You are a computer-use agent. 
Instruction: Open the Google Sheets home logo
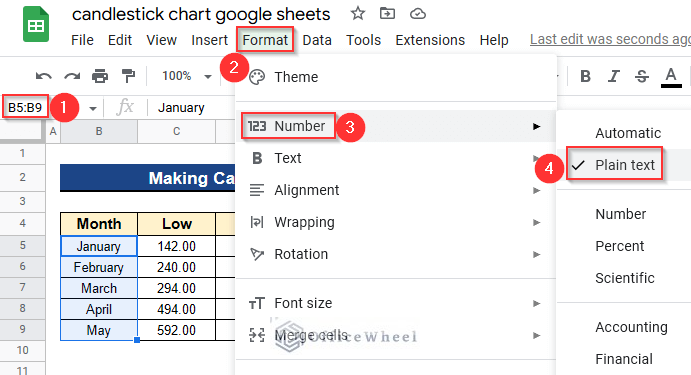(x=36, y=25)
